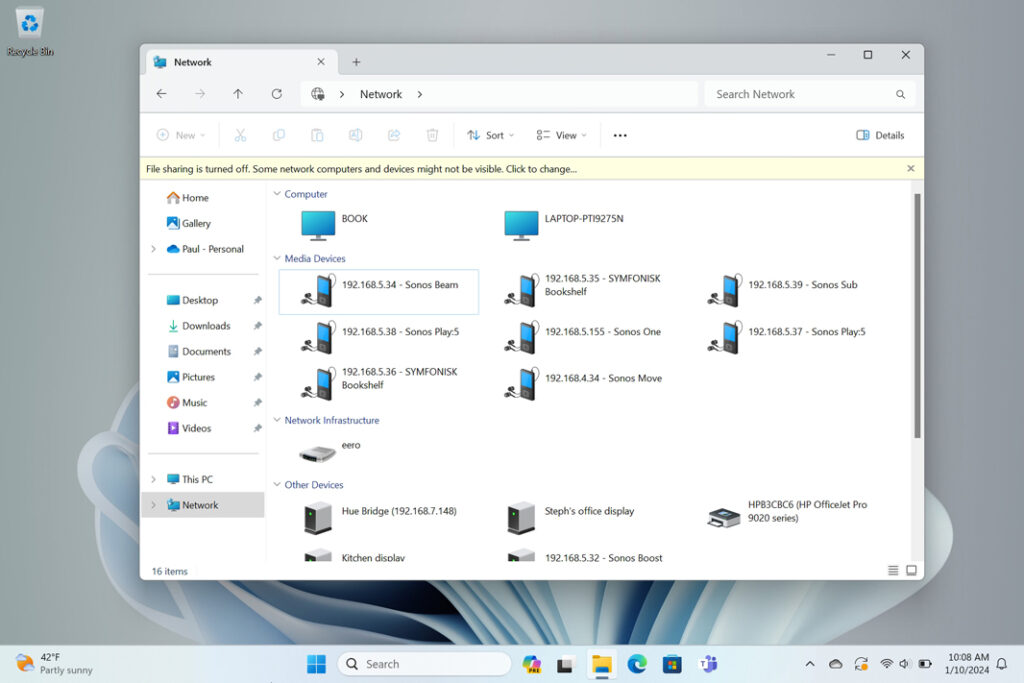Click the Paste icon in the toolbar
Viewport: 1024px width, 683px height.
click(316, 134)
